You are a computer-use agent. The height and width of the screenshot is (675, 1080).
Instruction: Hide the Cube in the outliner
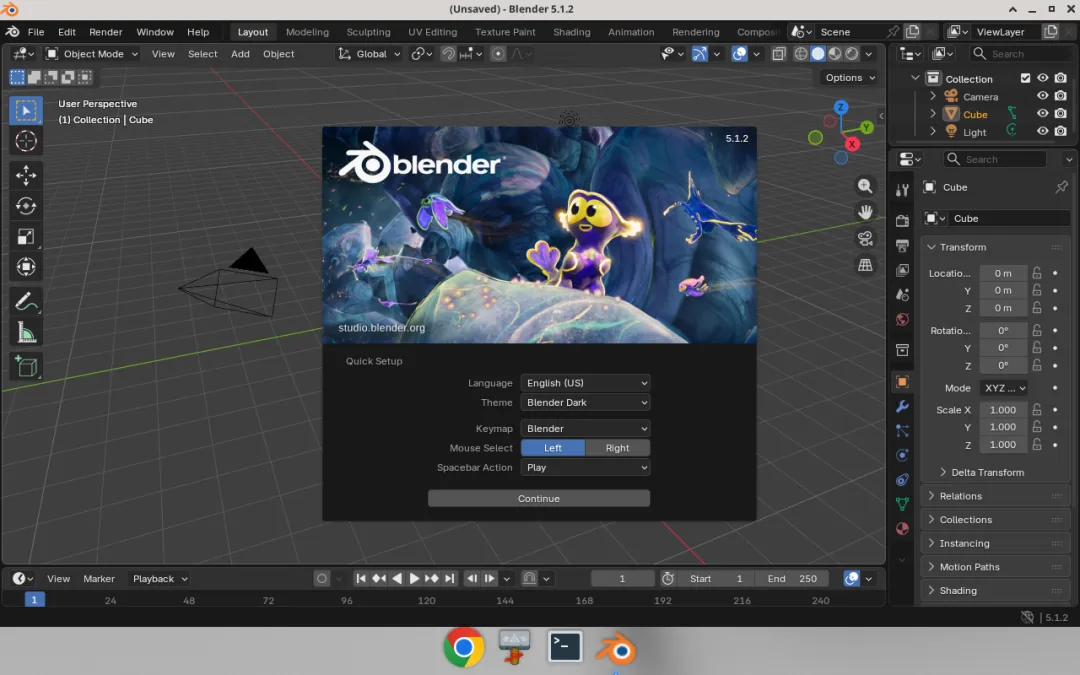(1043, 114)
